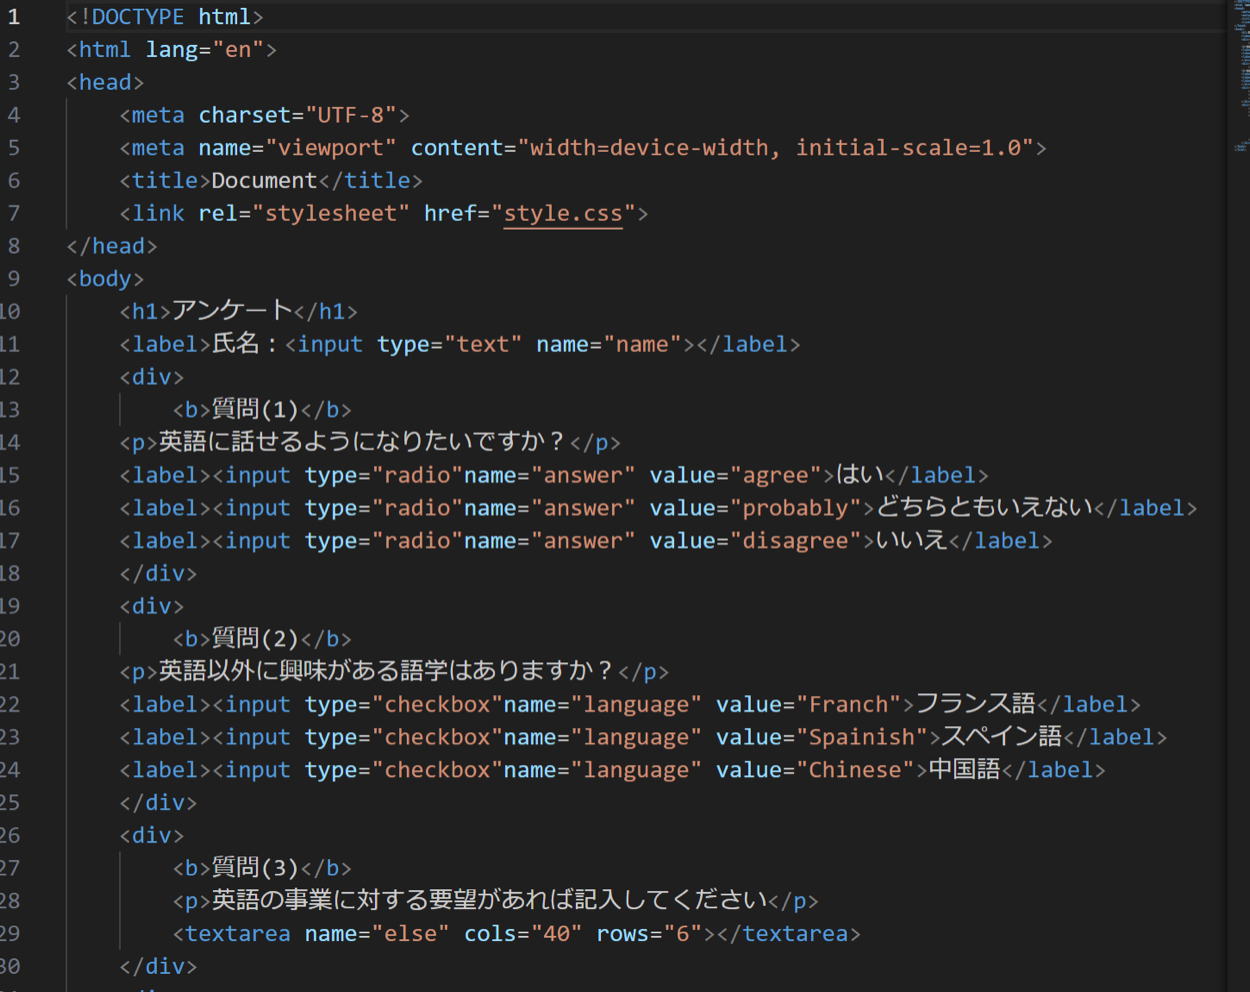This screenshot has width=1250, height=992.
Task: Click the opening textarea tag name
Action: [238, 934]
